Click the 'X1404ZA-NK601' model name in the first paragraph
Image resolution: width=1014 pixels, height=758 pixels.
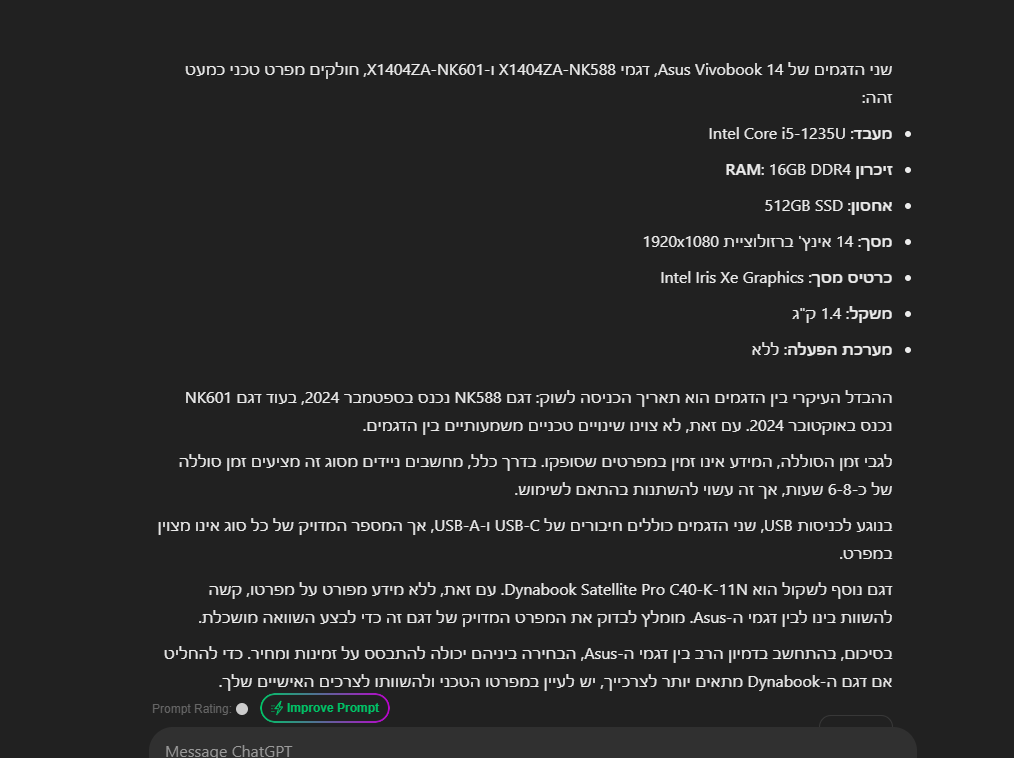[x=425, y=70]
